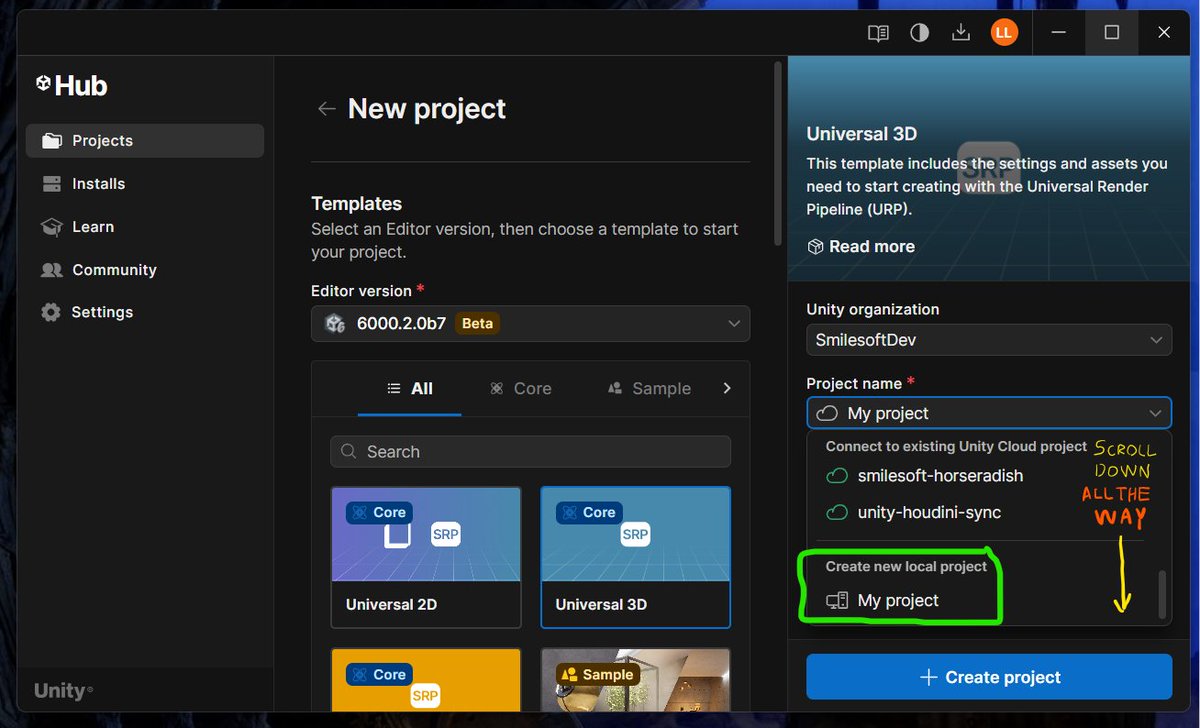Click the Unity logo at sidebar bottom
Viewport: 1200px width, 728px height.
click(x=63, y=691)
